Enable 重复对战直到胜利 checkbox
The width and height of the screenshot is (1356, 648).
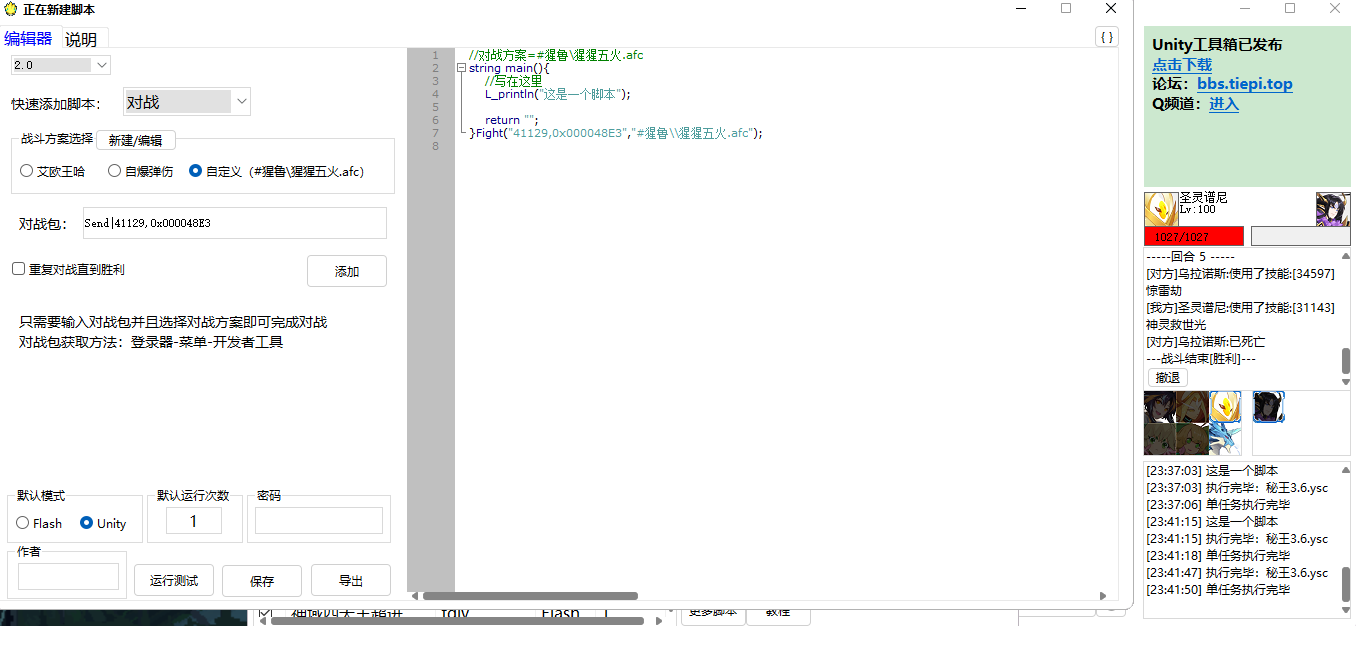[18, 269]
